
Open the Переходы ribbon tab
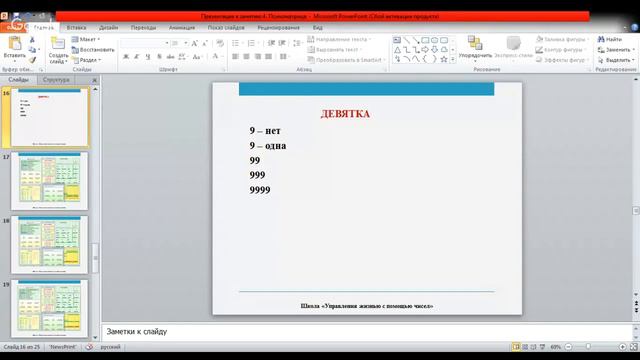(x=143, y=28)
